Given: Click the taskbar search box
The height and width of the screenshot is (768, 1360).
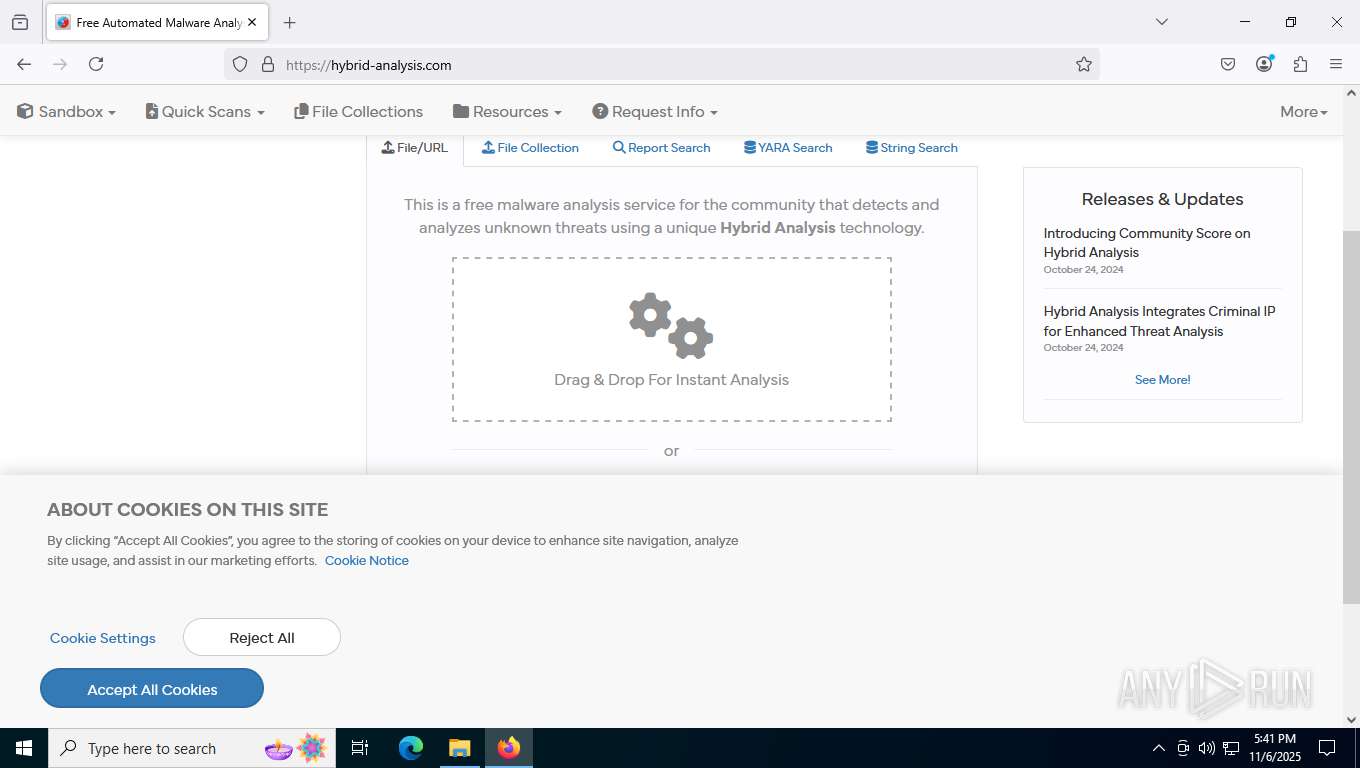Looking at the screenshot, I should click(x=192, y=748).
